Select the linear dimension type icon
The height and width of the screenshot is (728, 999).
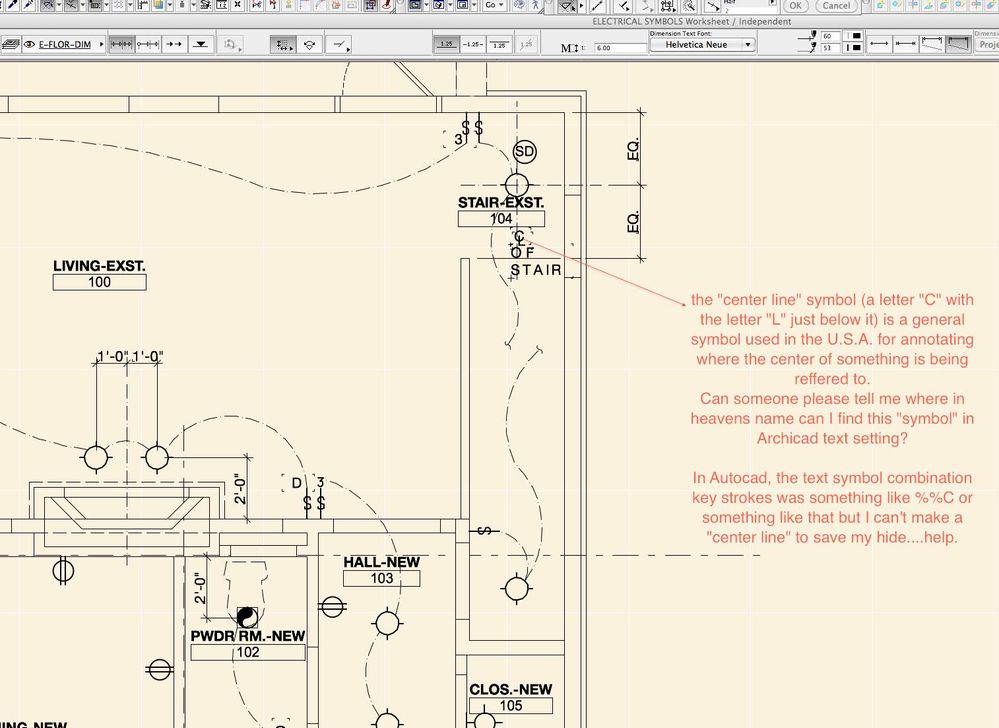coord(122,43)
